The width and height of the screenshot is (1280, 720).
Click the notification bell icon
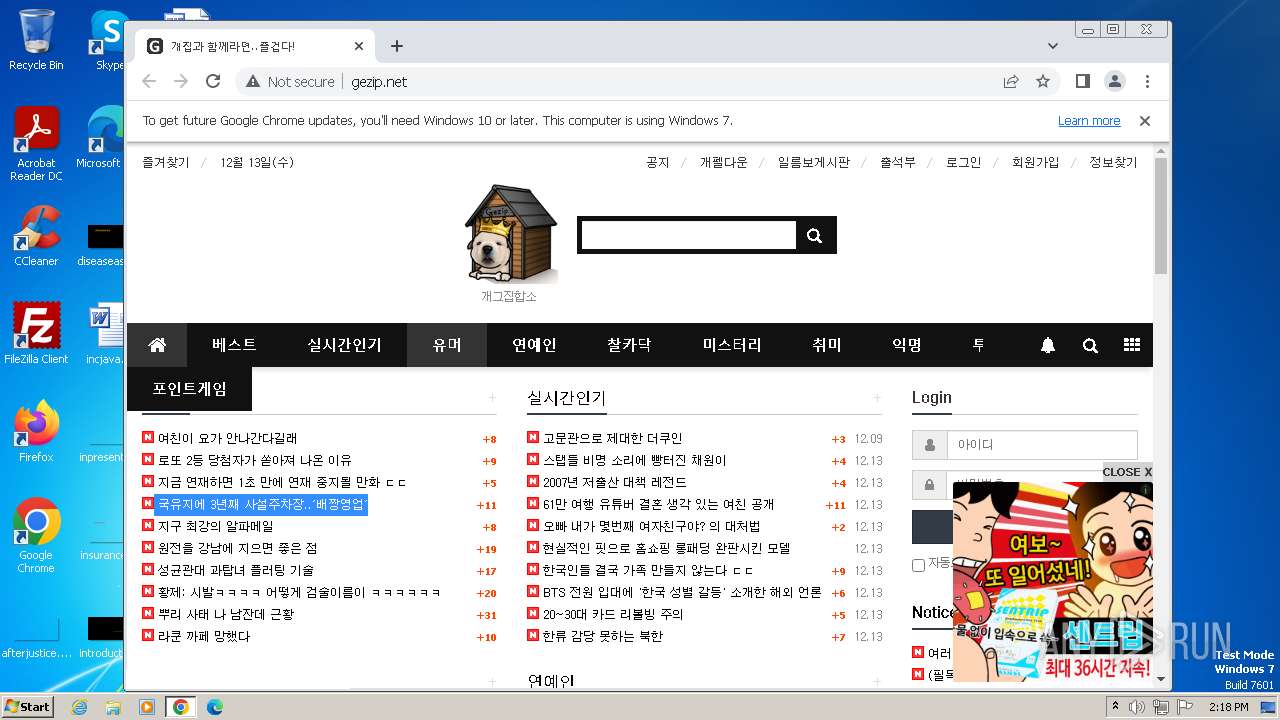(x=1048, y=345)
